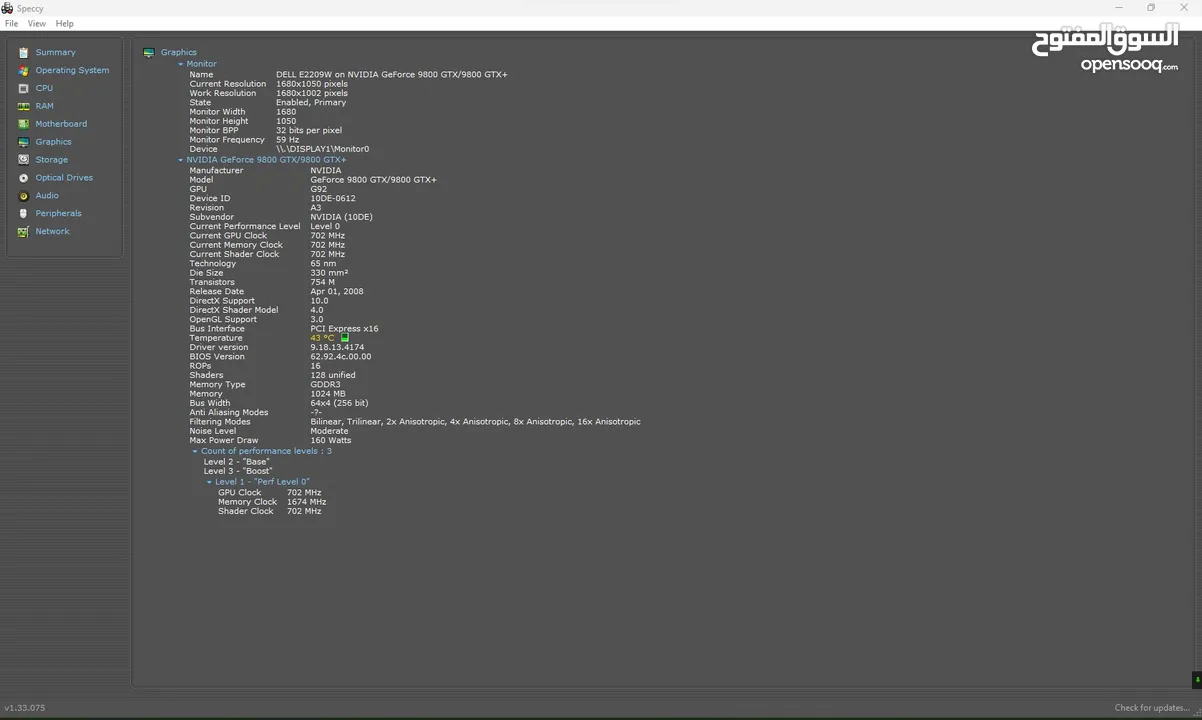Screen dimensions: 1202x720
Task: Open the Storage section label
Action: (52, 160)
